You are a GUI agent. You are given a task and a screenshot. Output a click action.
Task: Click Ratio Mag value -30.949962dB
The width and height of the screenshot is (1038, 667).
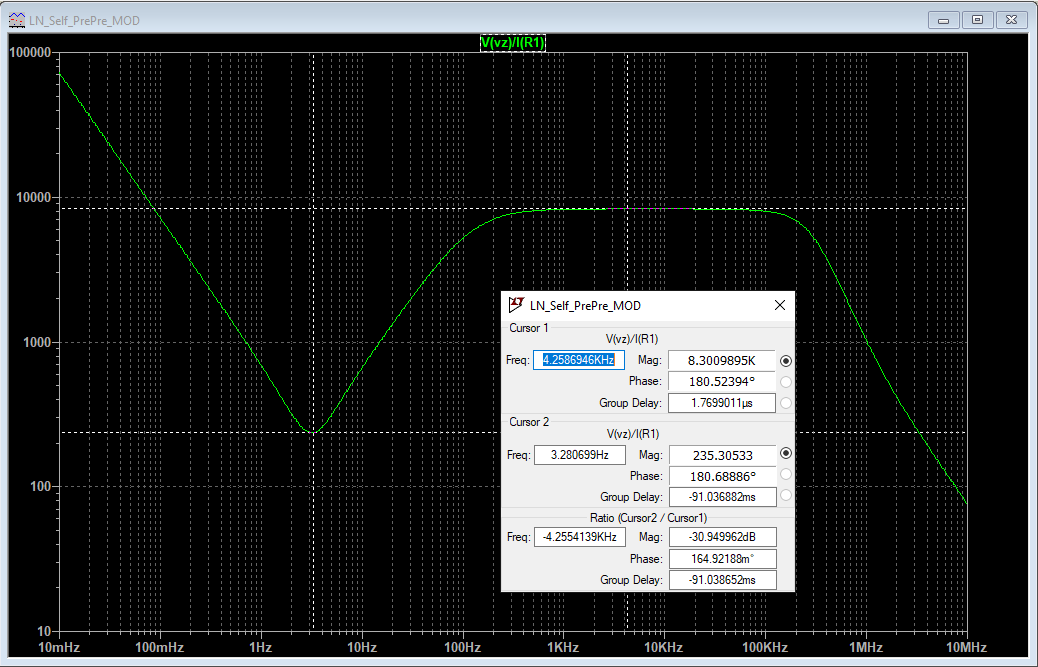pos(723,537)
